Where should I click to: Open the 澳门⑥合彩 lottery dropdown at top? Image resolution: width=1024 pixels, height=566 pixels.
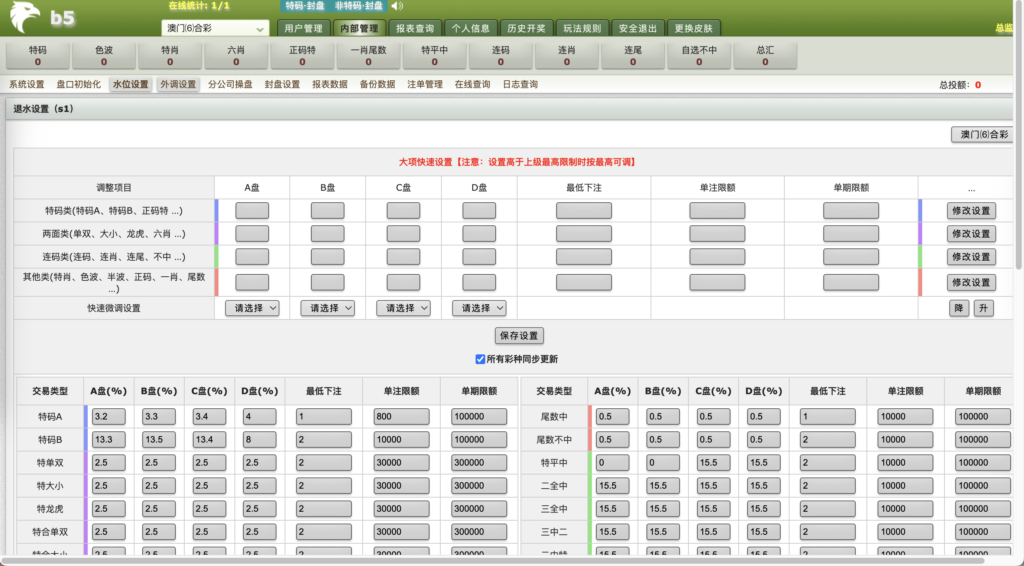pos(215,29)
